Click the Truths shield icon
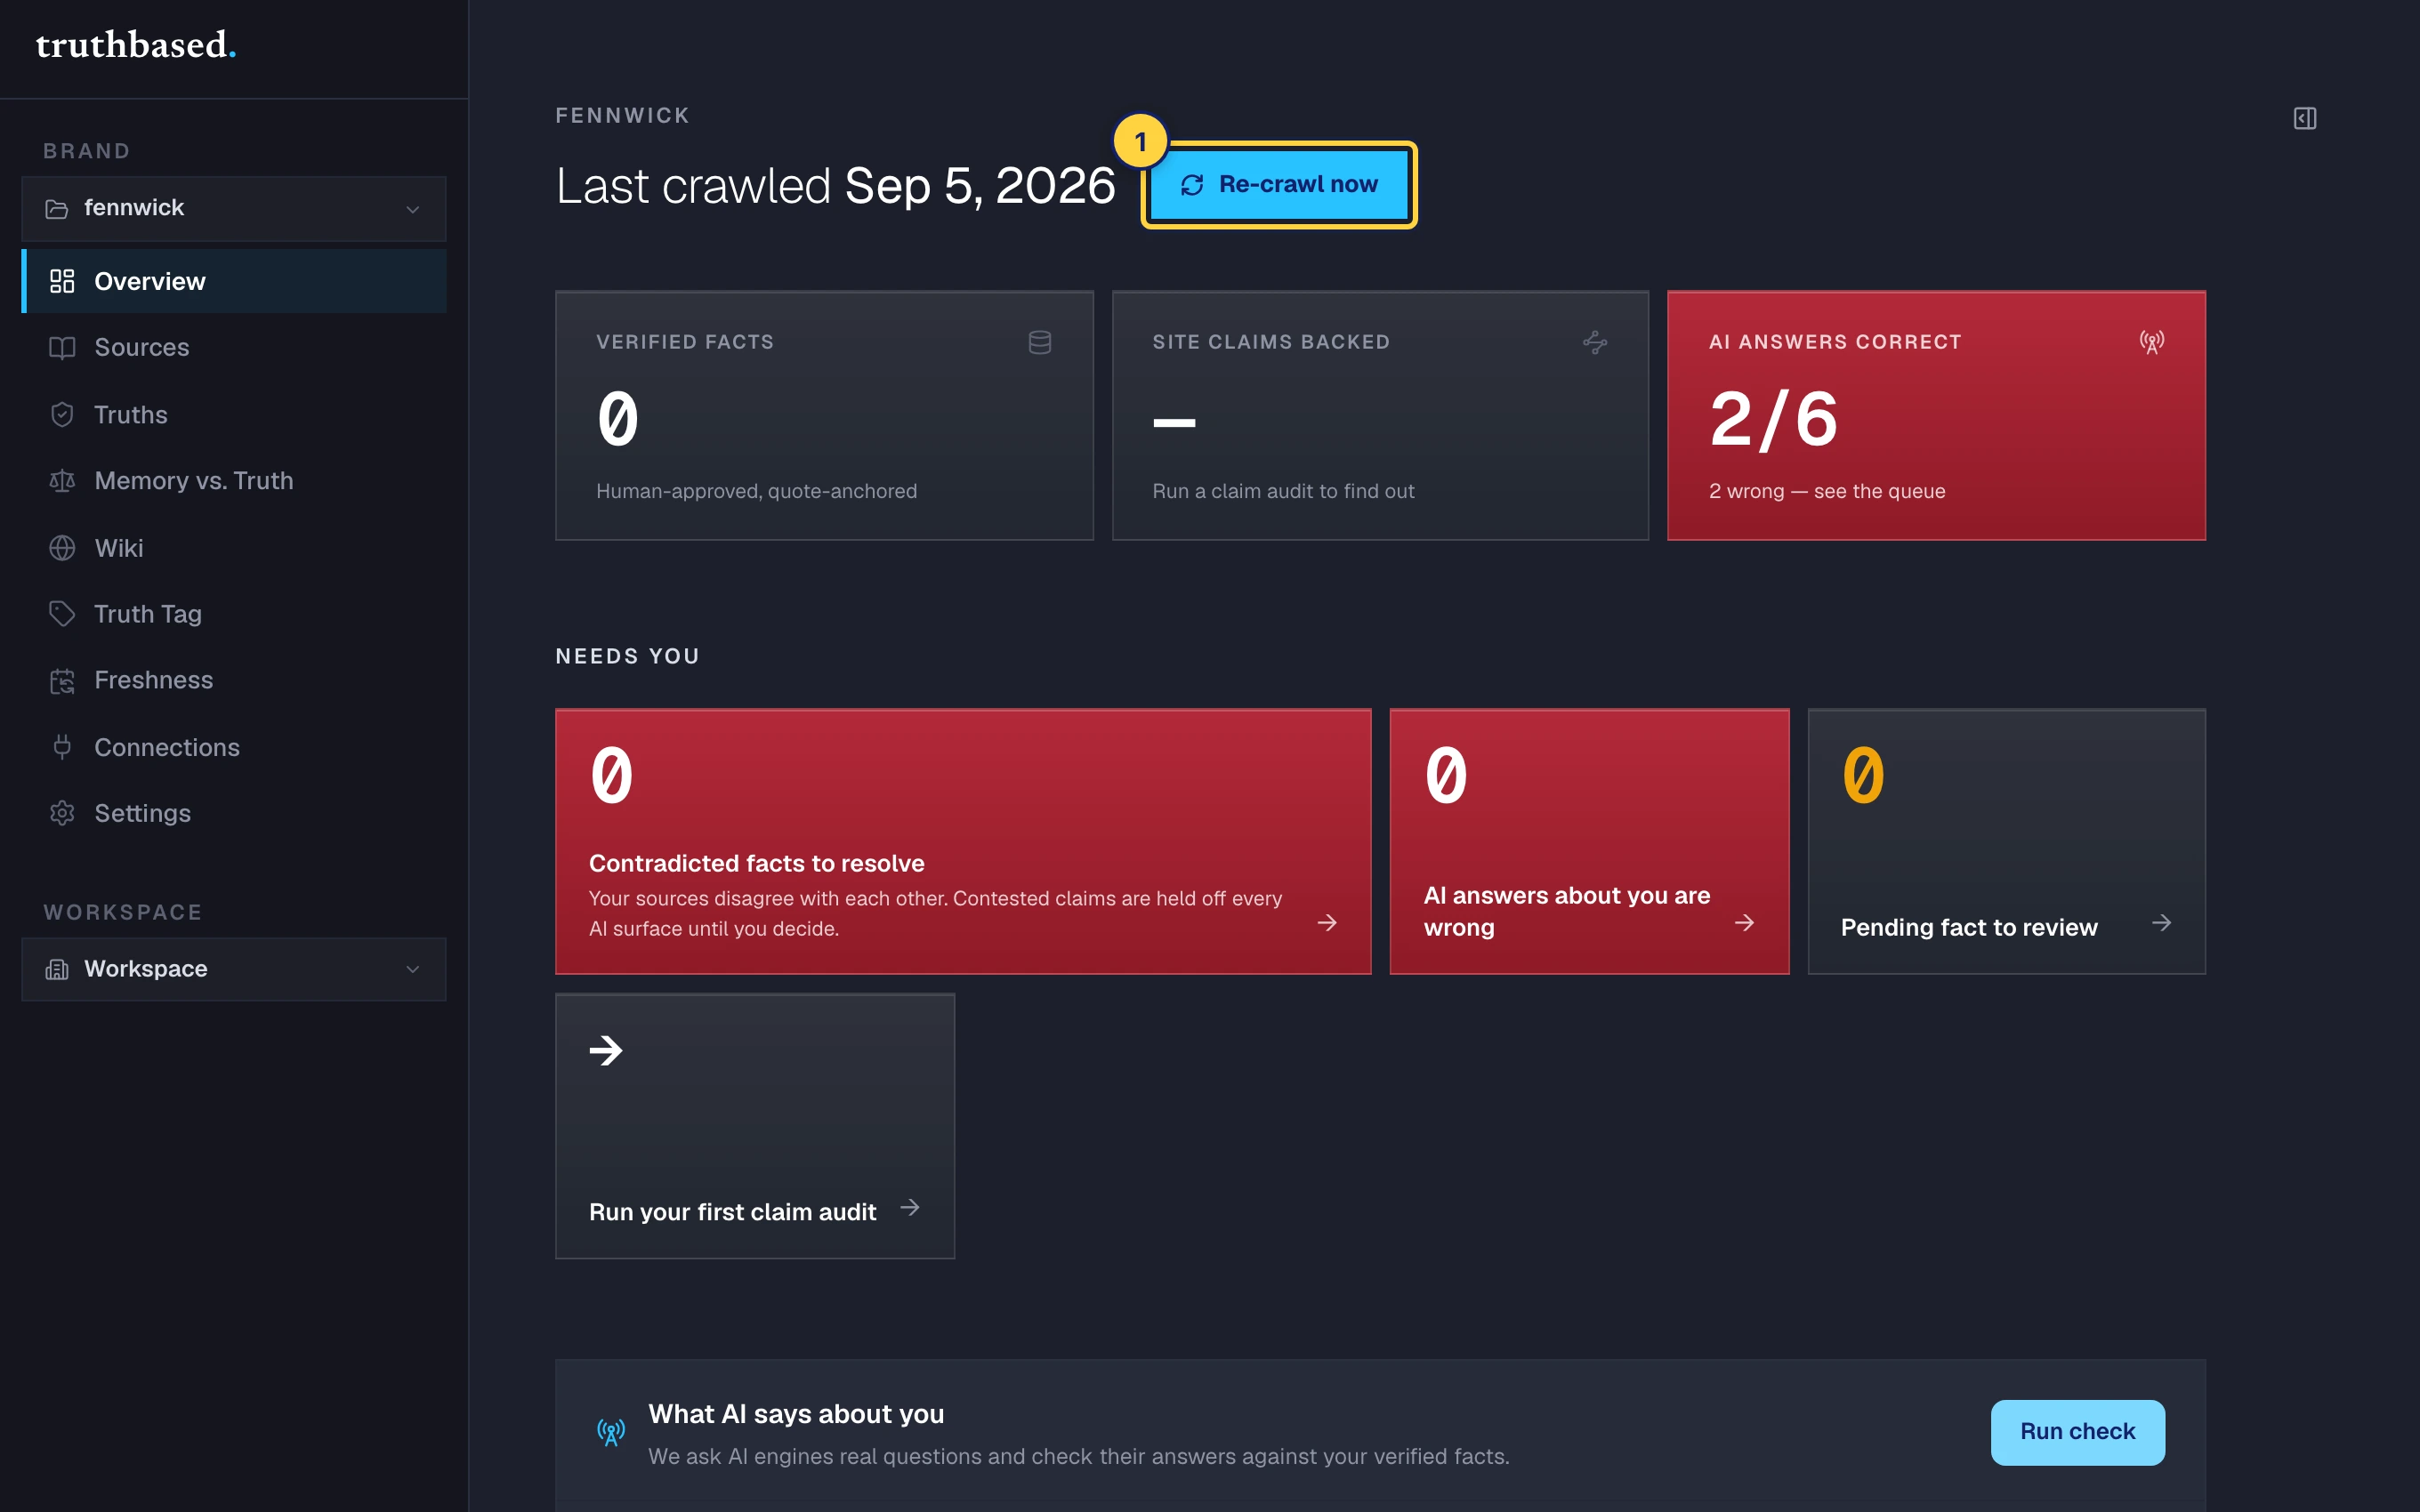2420x1512 pixels. 62,414
